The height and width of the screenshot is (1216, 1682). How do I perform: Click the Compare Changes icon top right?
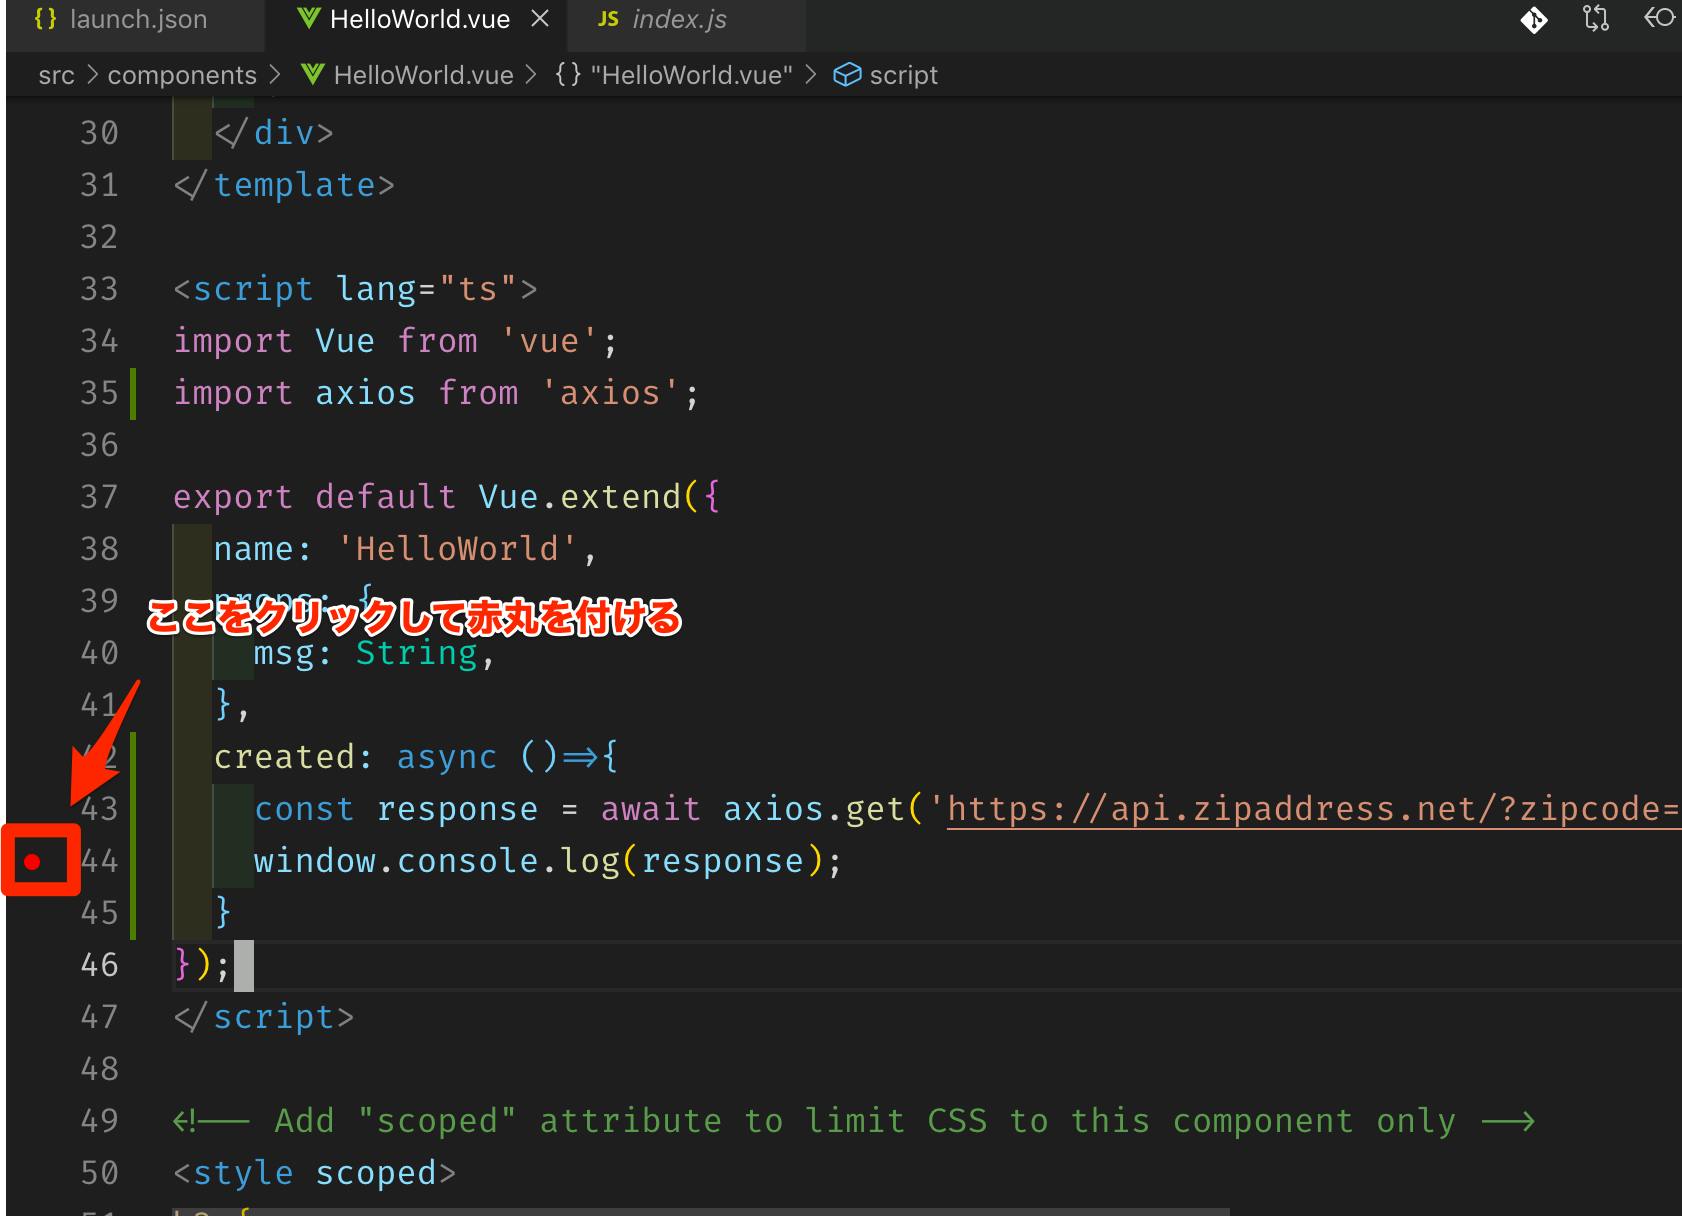click(1595, 18)
